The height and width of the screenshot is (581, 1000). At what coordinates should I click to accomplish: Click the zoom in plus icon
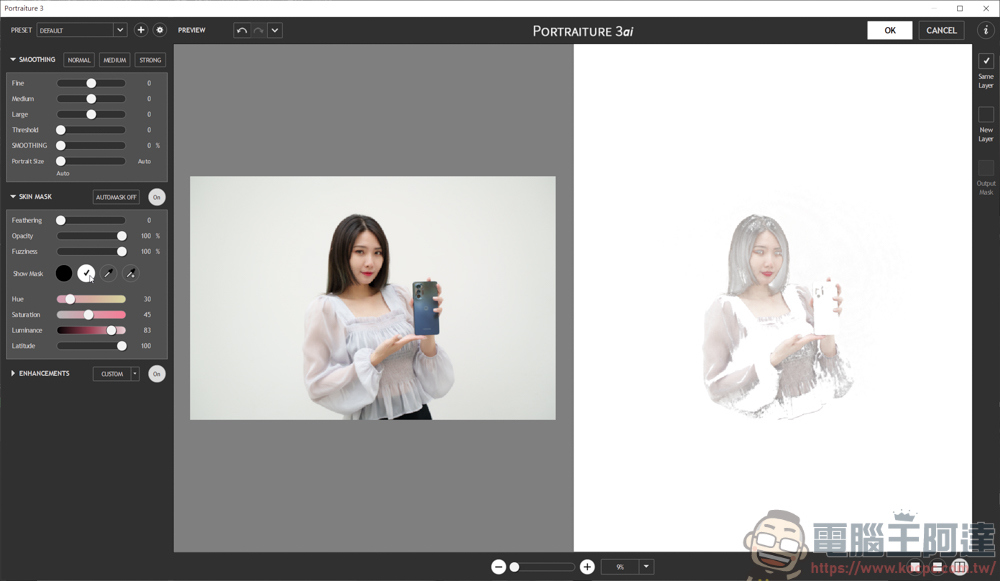pyautogui.click(x=587, y=567)
